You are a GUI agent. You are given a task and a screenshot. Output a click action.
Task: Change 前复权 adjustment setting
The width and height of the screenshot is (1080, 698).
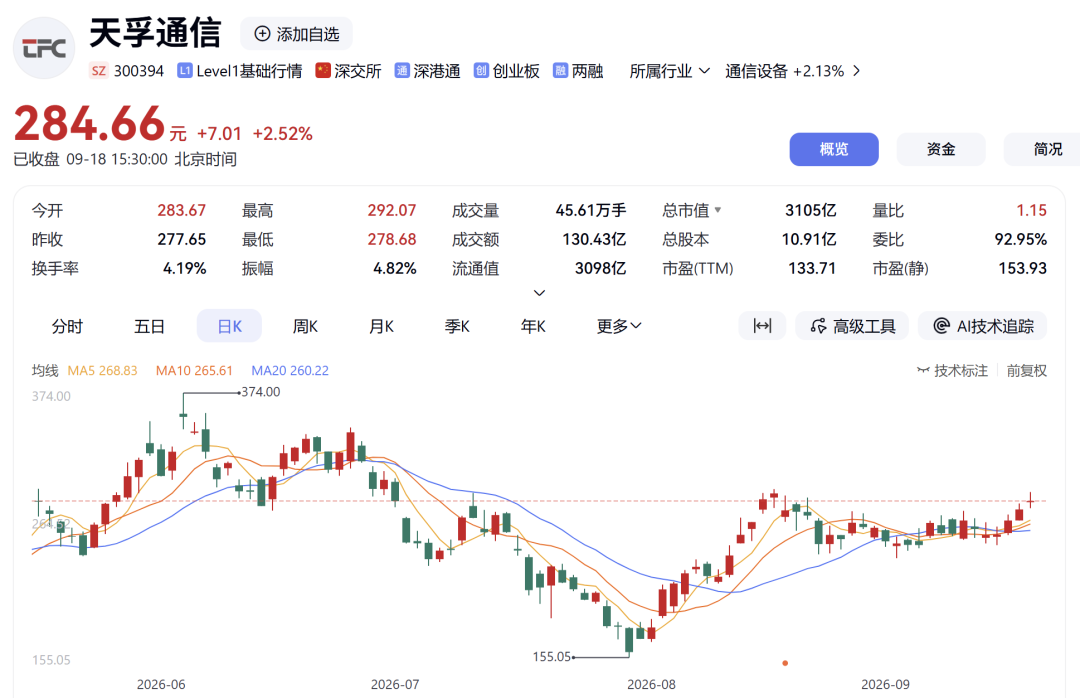pos(1026,371)
